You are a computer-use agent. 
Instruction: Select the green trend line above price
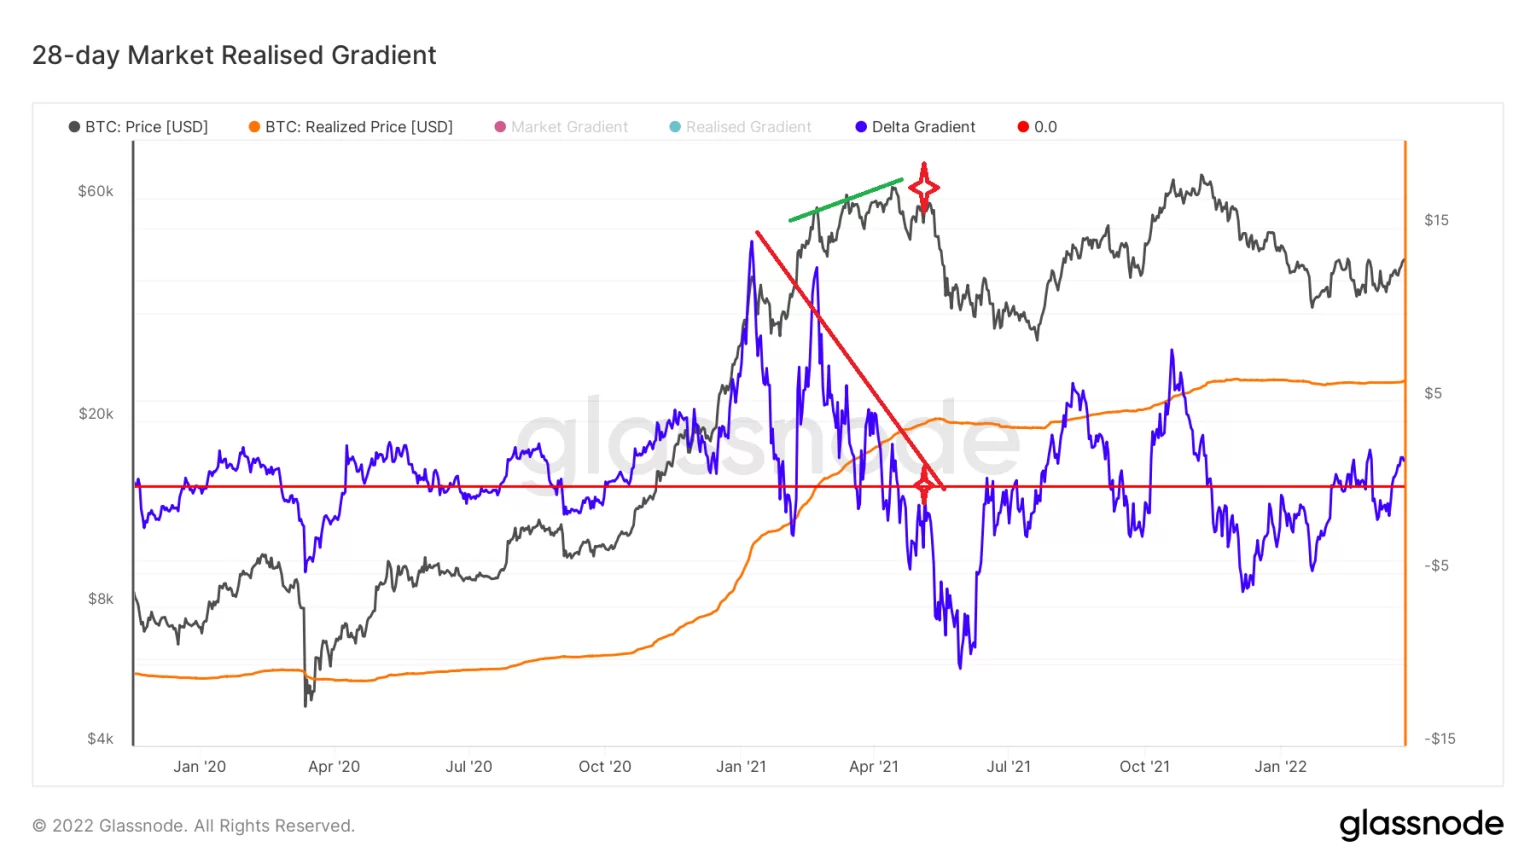coord(846,199)
